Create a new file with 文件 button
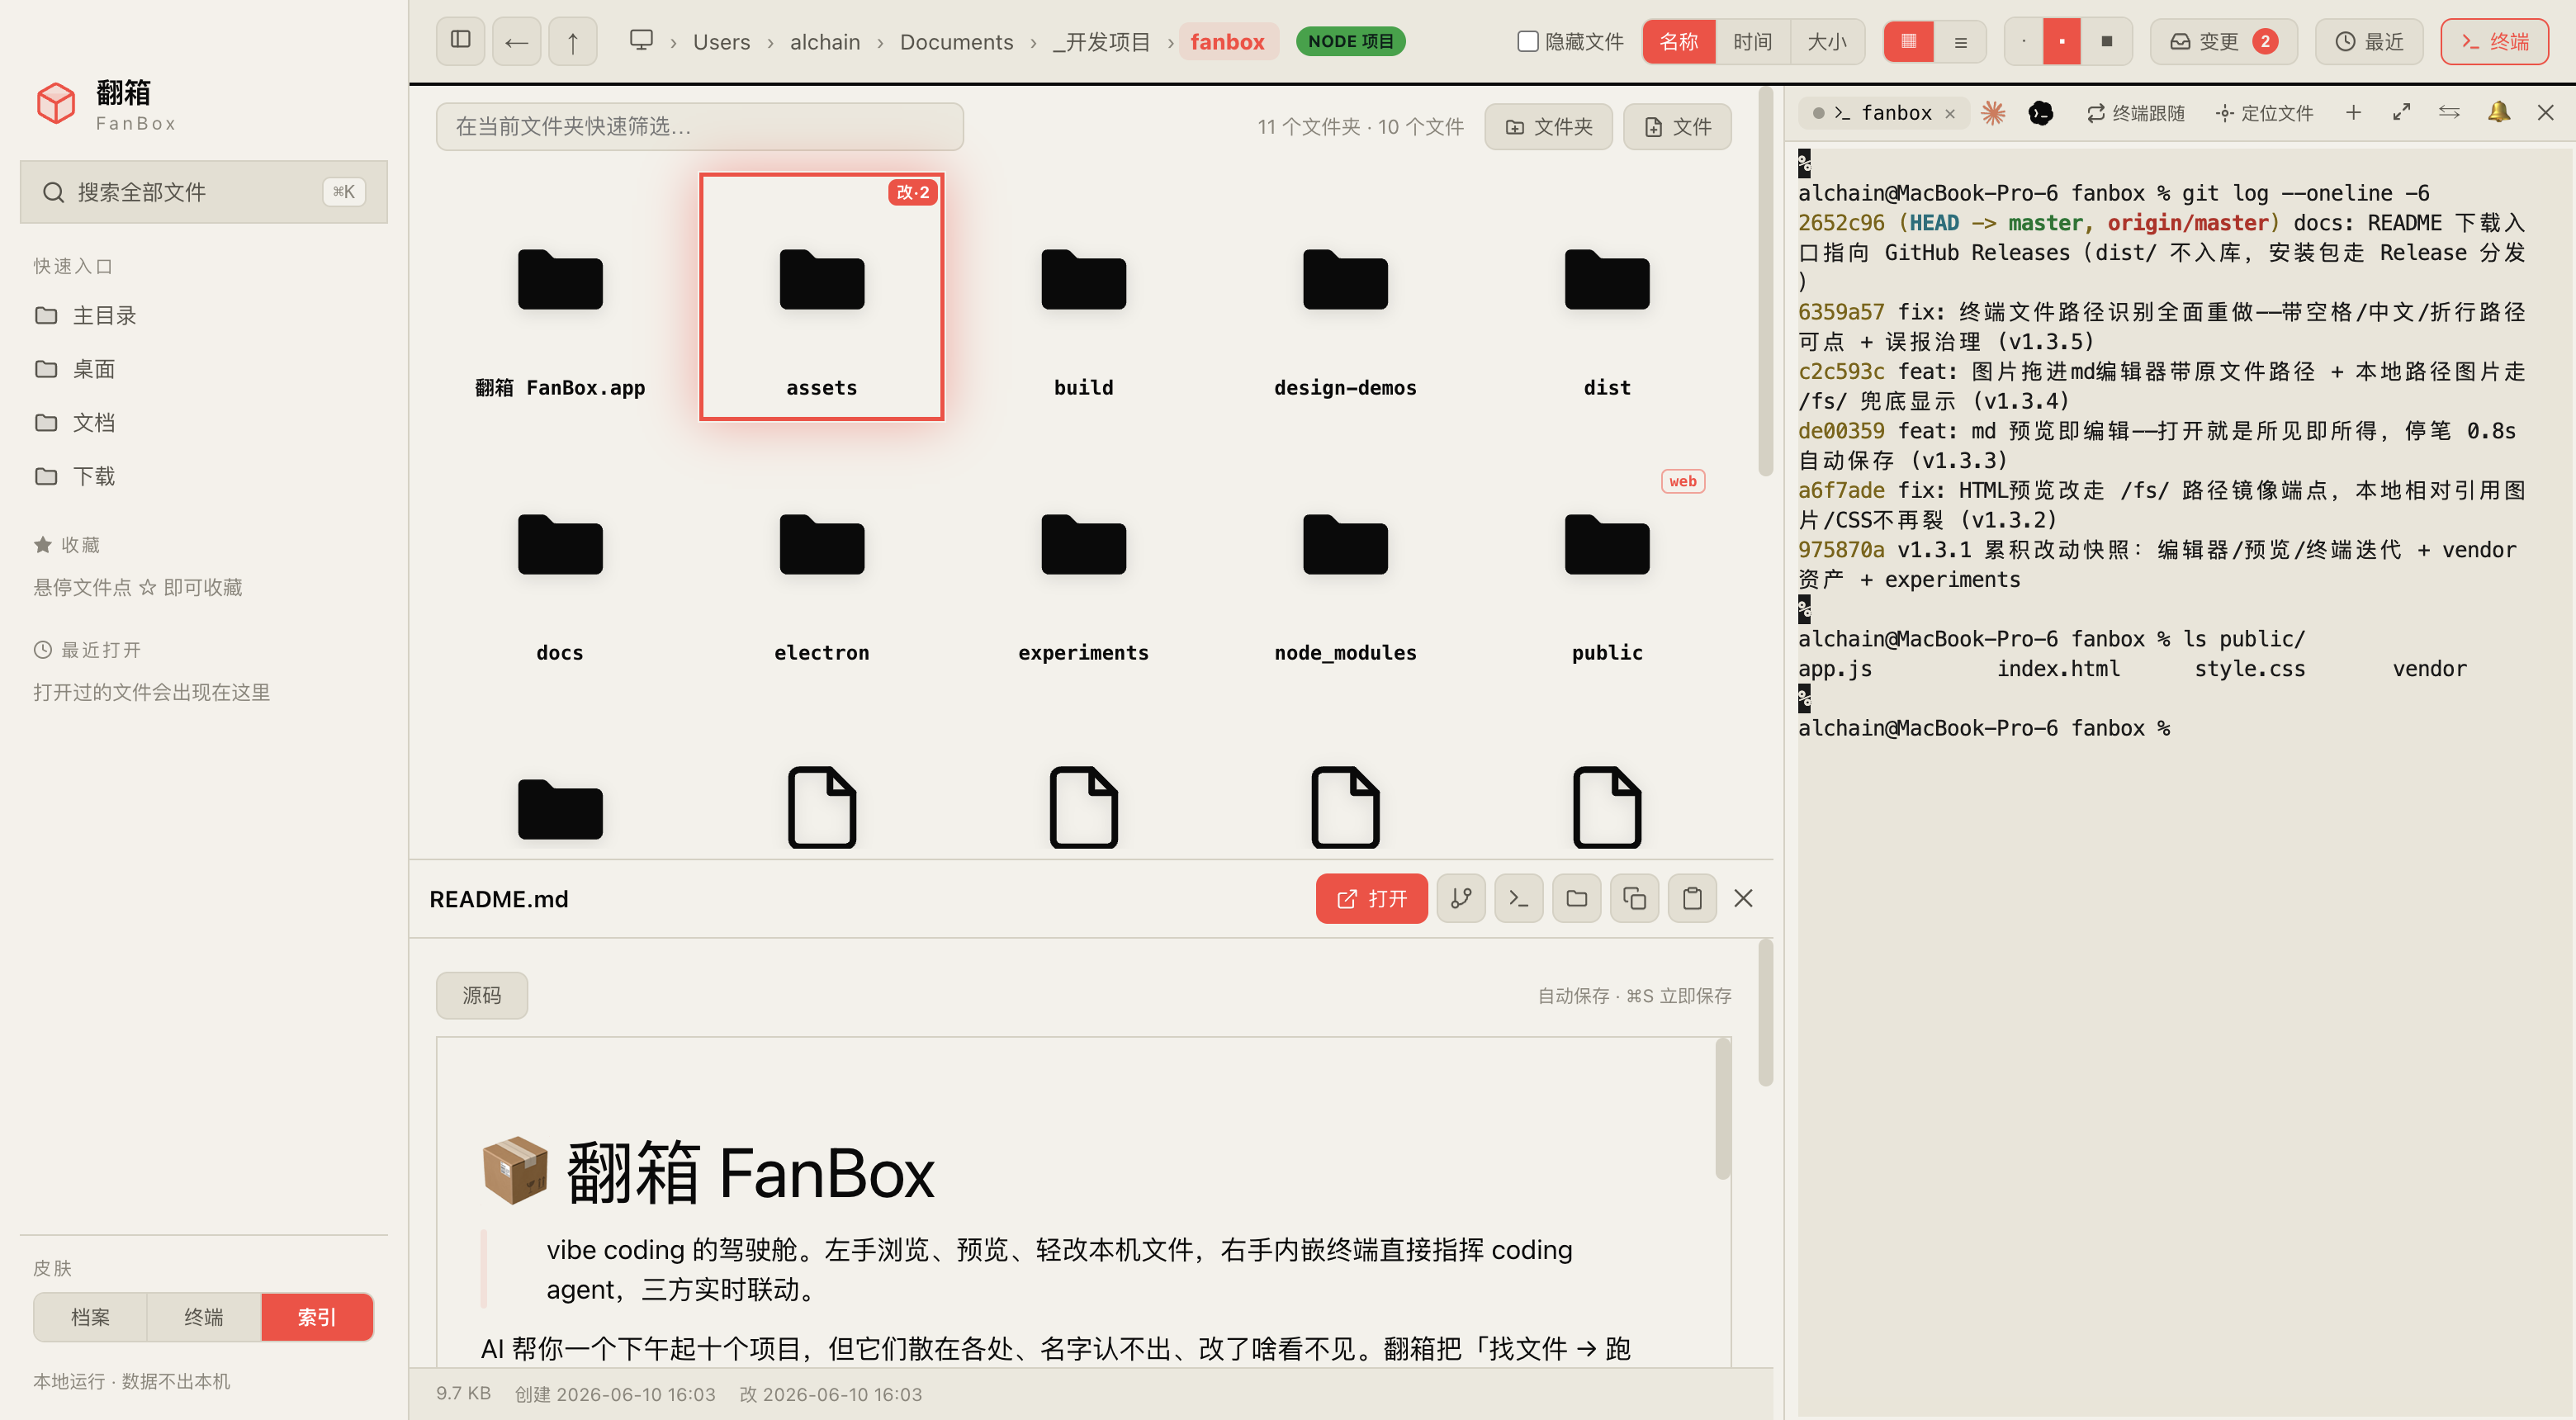The width and height of the screenshot is (2576, 1420). point(1677,126)
